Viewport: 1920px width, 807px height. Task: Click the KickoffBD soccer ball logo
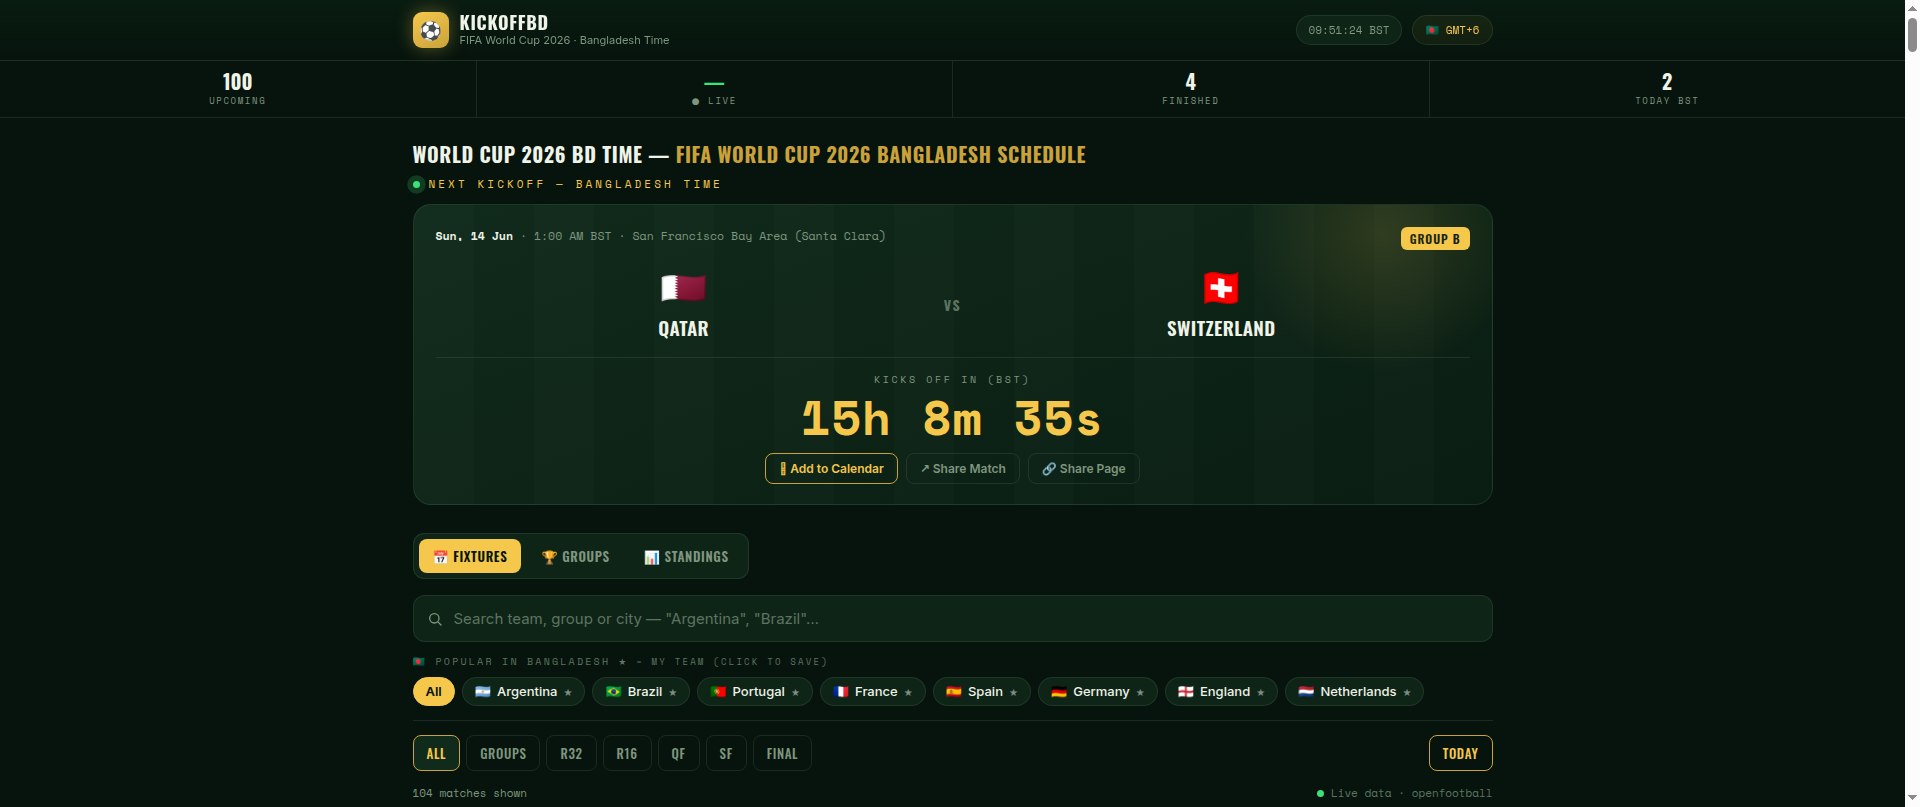(431, 30)
